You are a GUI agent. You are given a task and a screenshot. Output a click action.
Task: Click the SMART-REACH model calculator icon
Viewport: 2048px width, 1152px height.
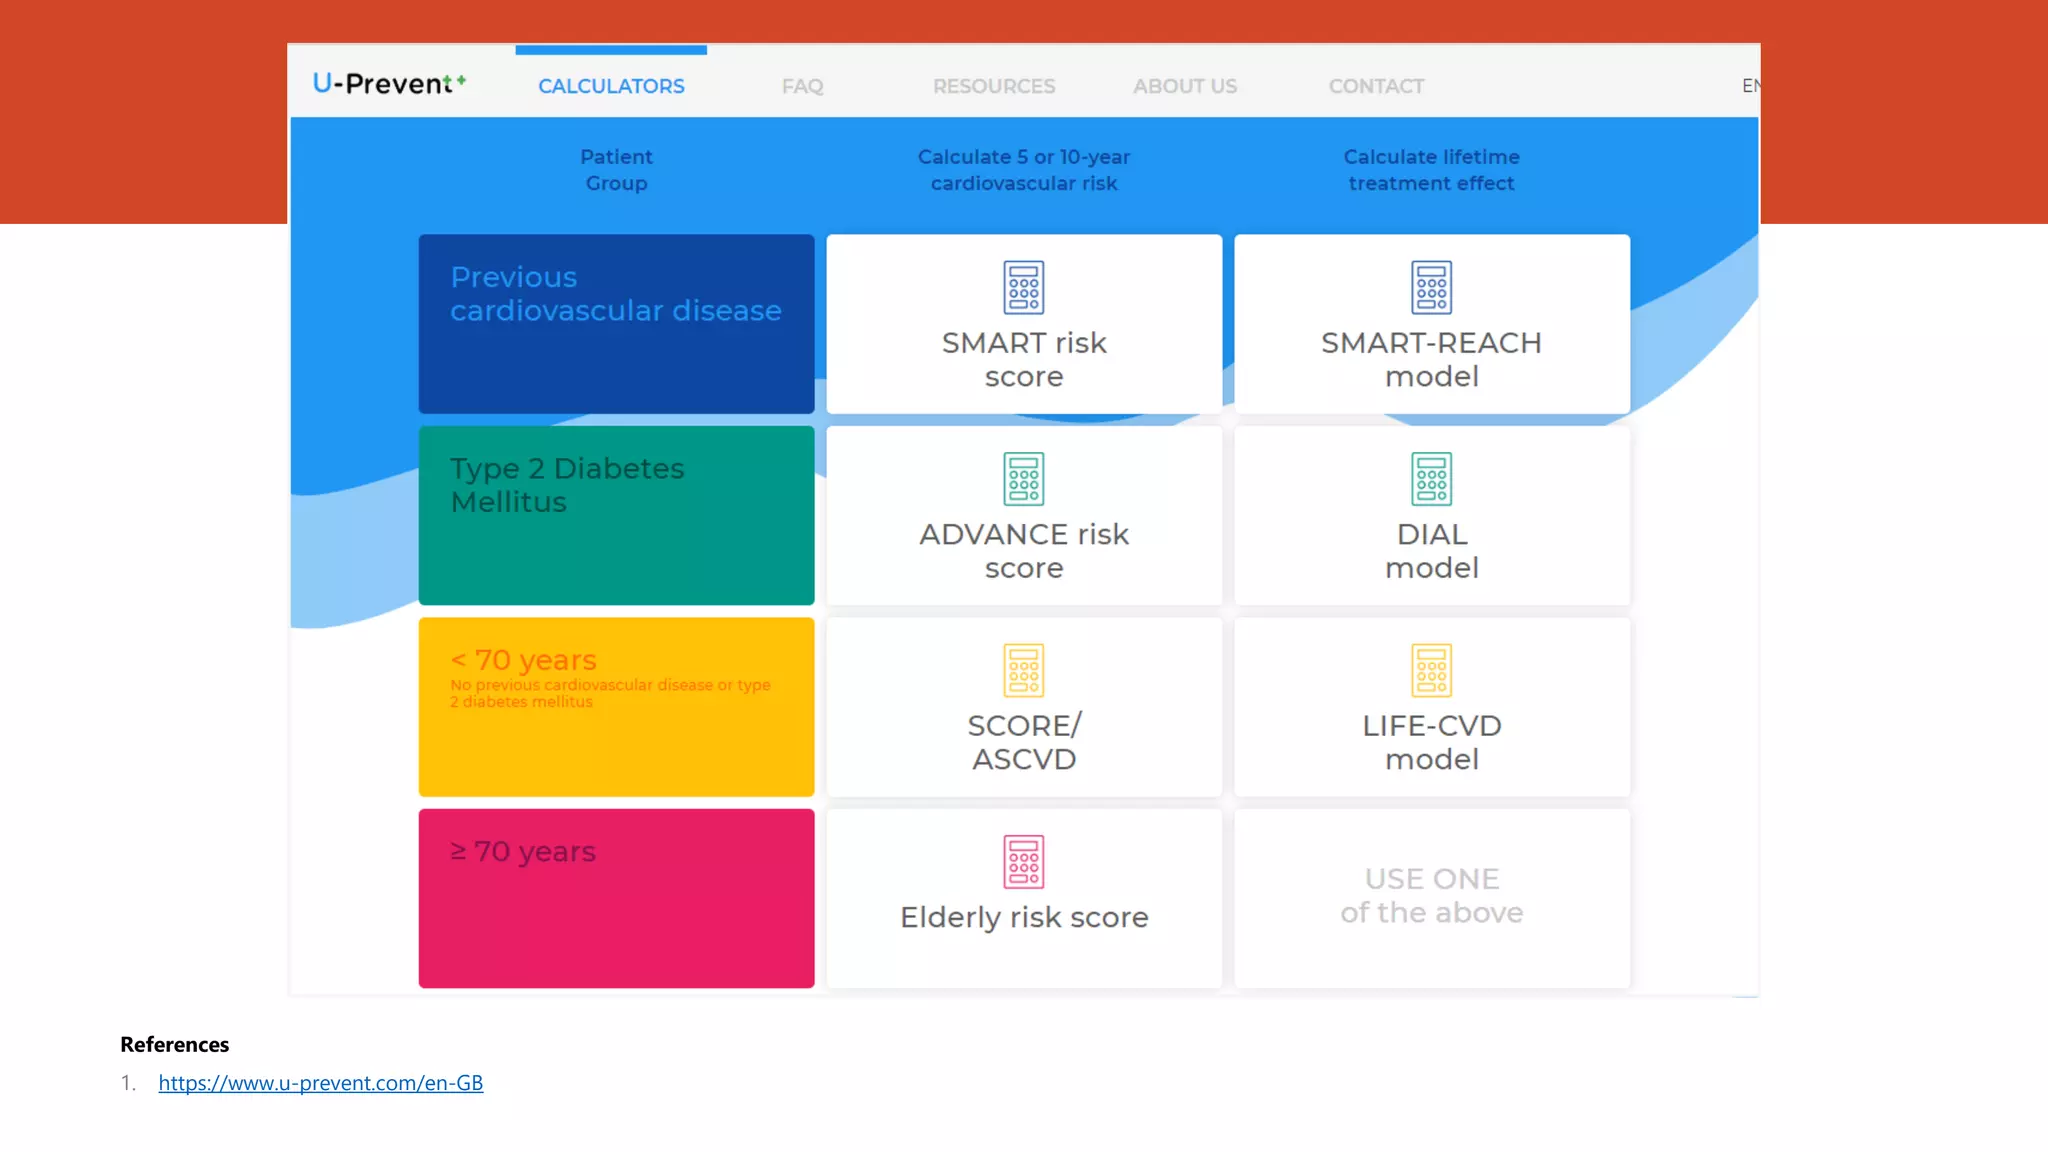pos(1431,288)
